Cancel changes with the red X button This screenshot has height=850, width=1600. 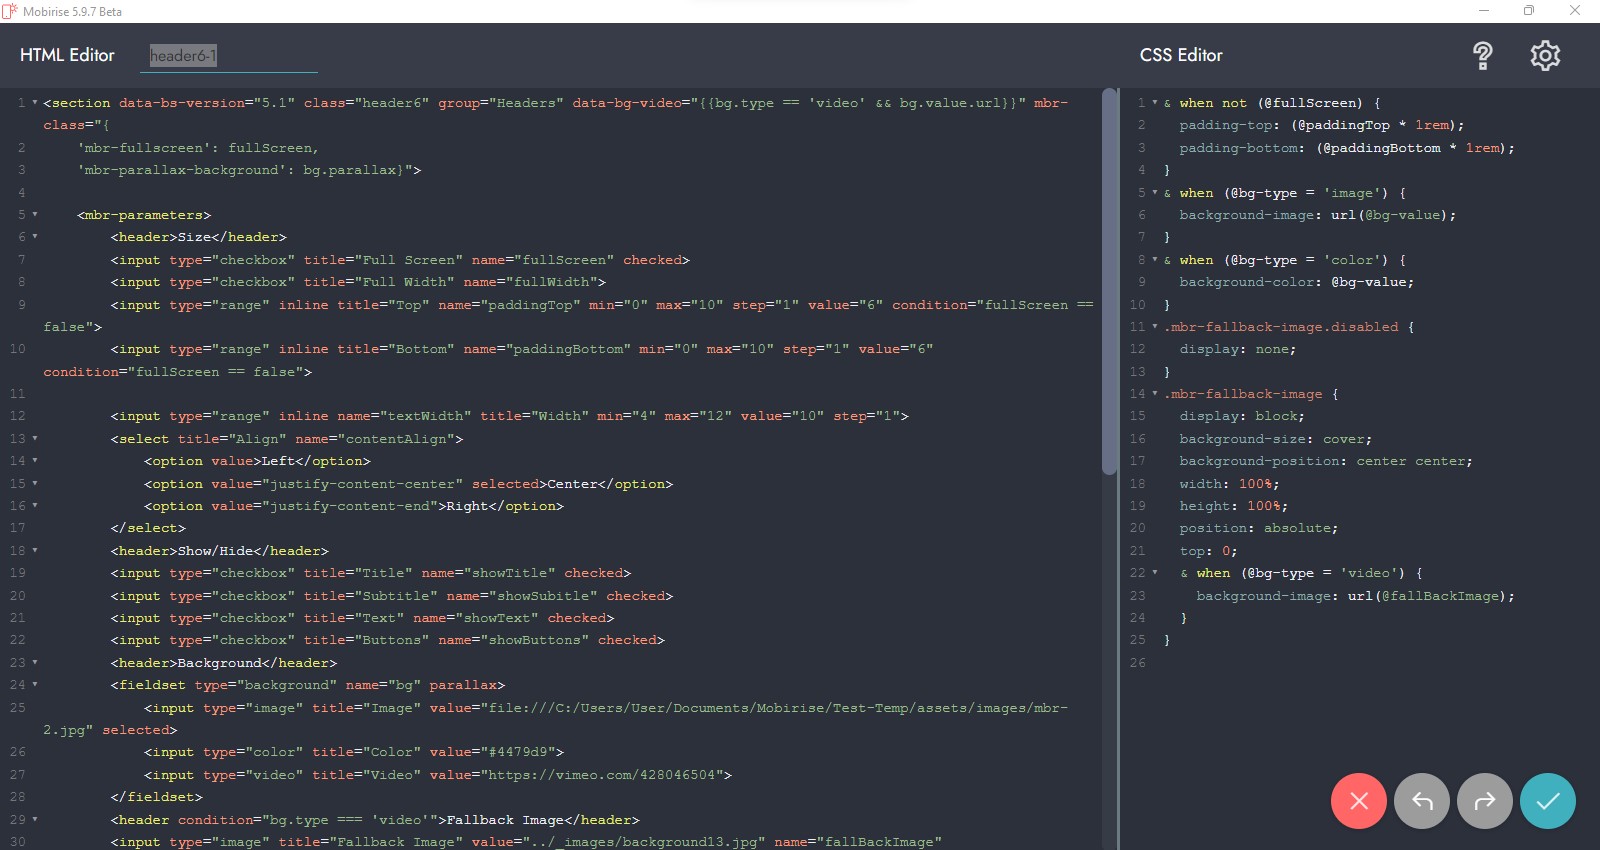(x=1358, y=801)
